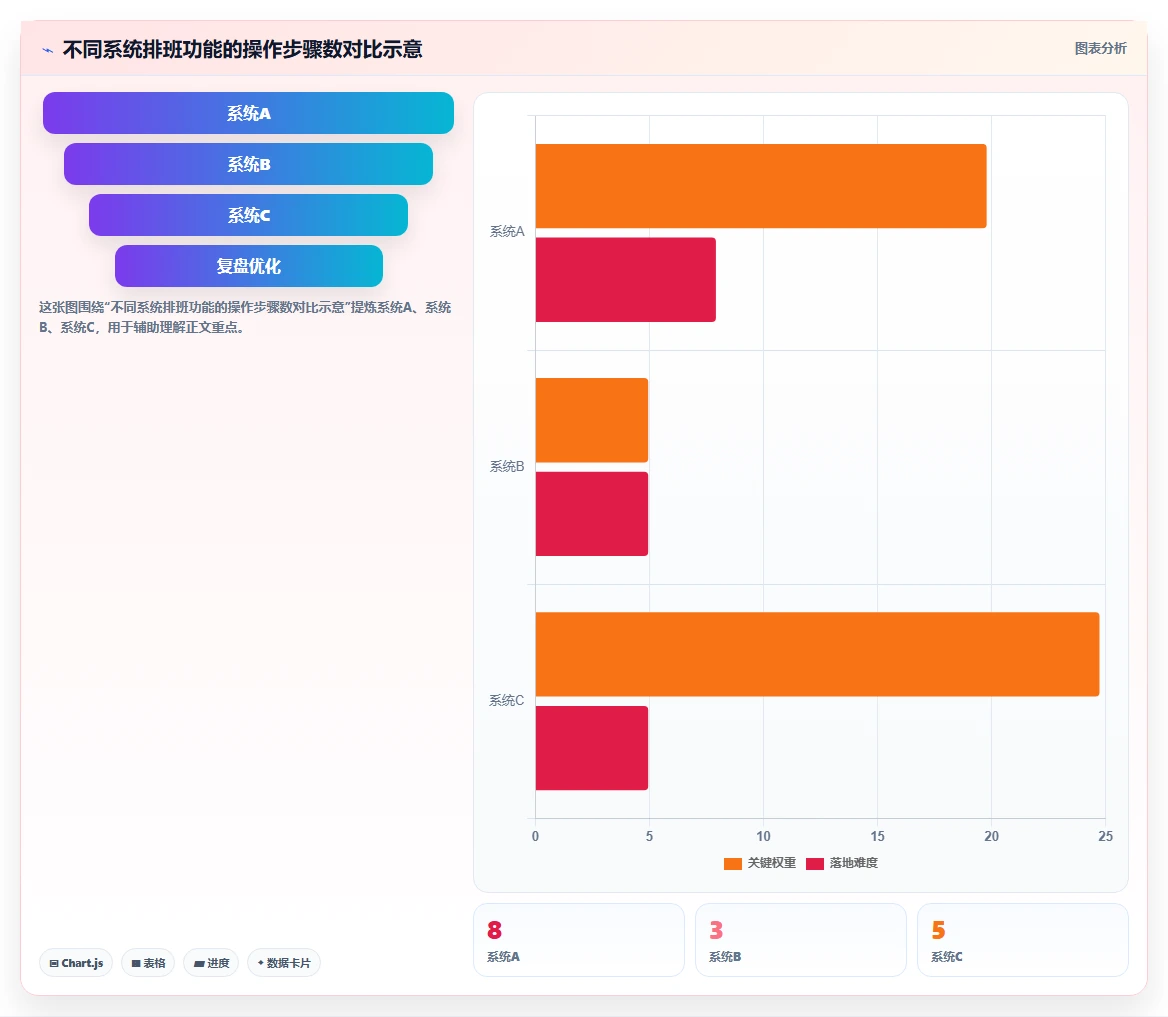Open the 系统A data card showing 8

(x=579, y=940)
